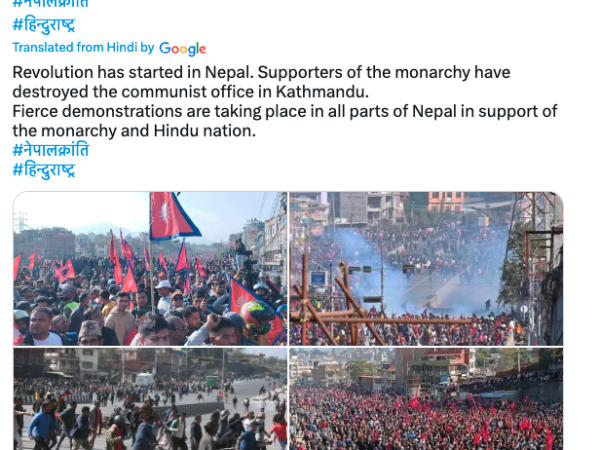This screenshot has width=600, height=450.
Task: Open the red-flag rally aerial photo
Action: (426, 399)
